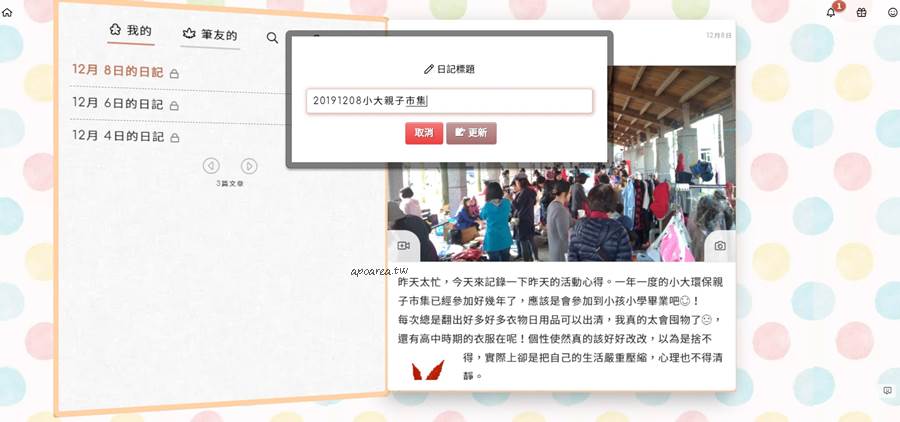Click the diary search magnifier icon

pos(272,38)
